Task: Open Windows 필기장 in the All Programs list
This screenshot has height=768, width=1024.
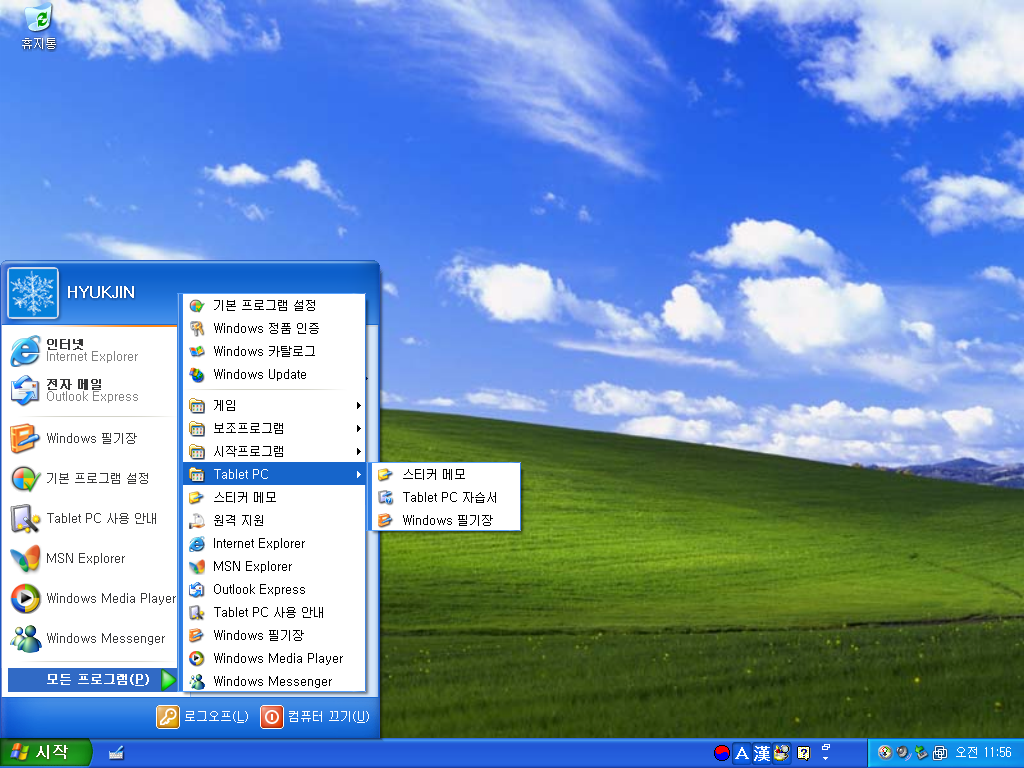Action: (x=274, y=635)
